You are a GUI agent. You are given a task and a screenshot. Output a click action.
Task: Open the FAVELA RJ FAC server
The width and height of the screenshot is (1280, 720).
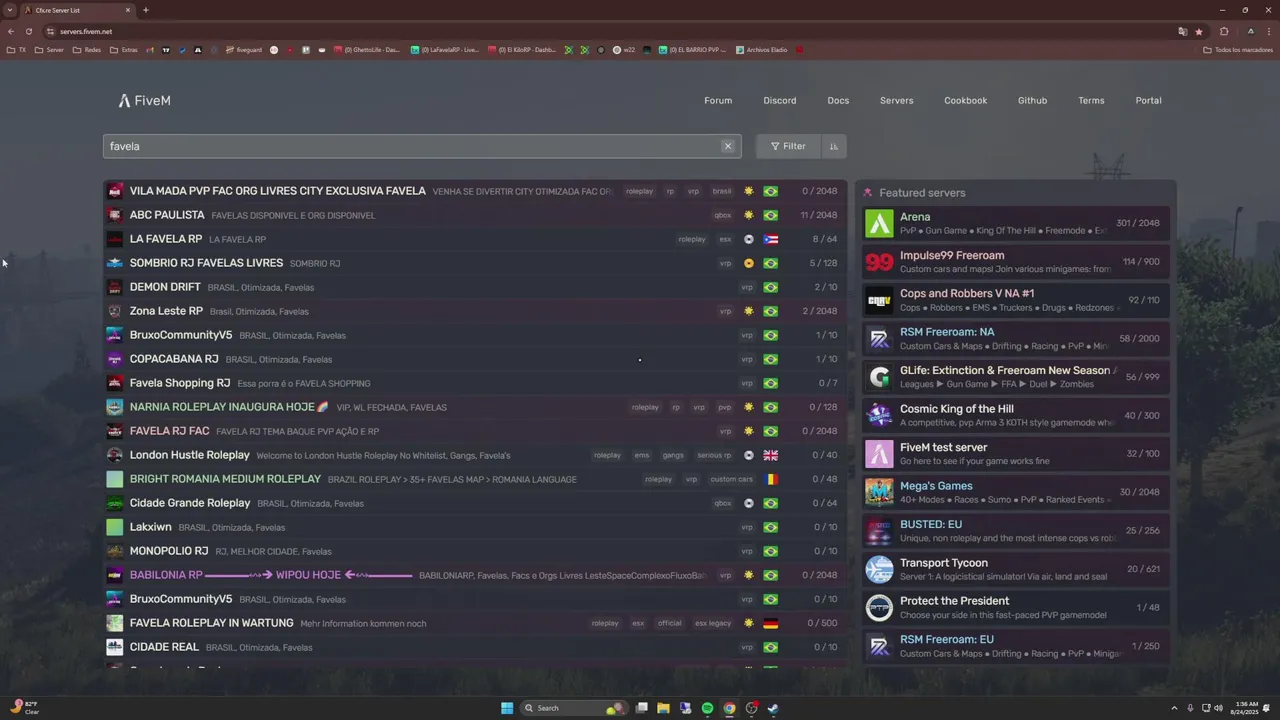(475, 431)
